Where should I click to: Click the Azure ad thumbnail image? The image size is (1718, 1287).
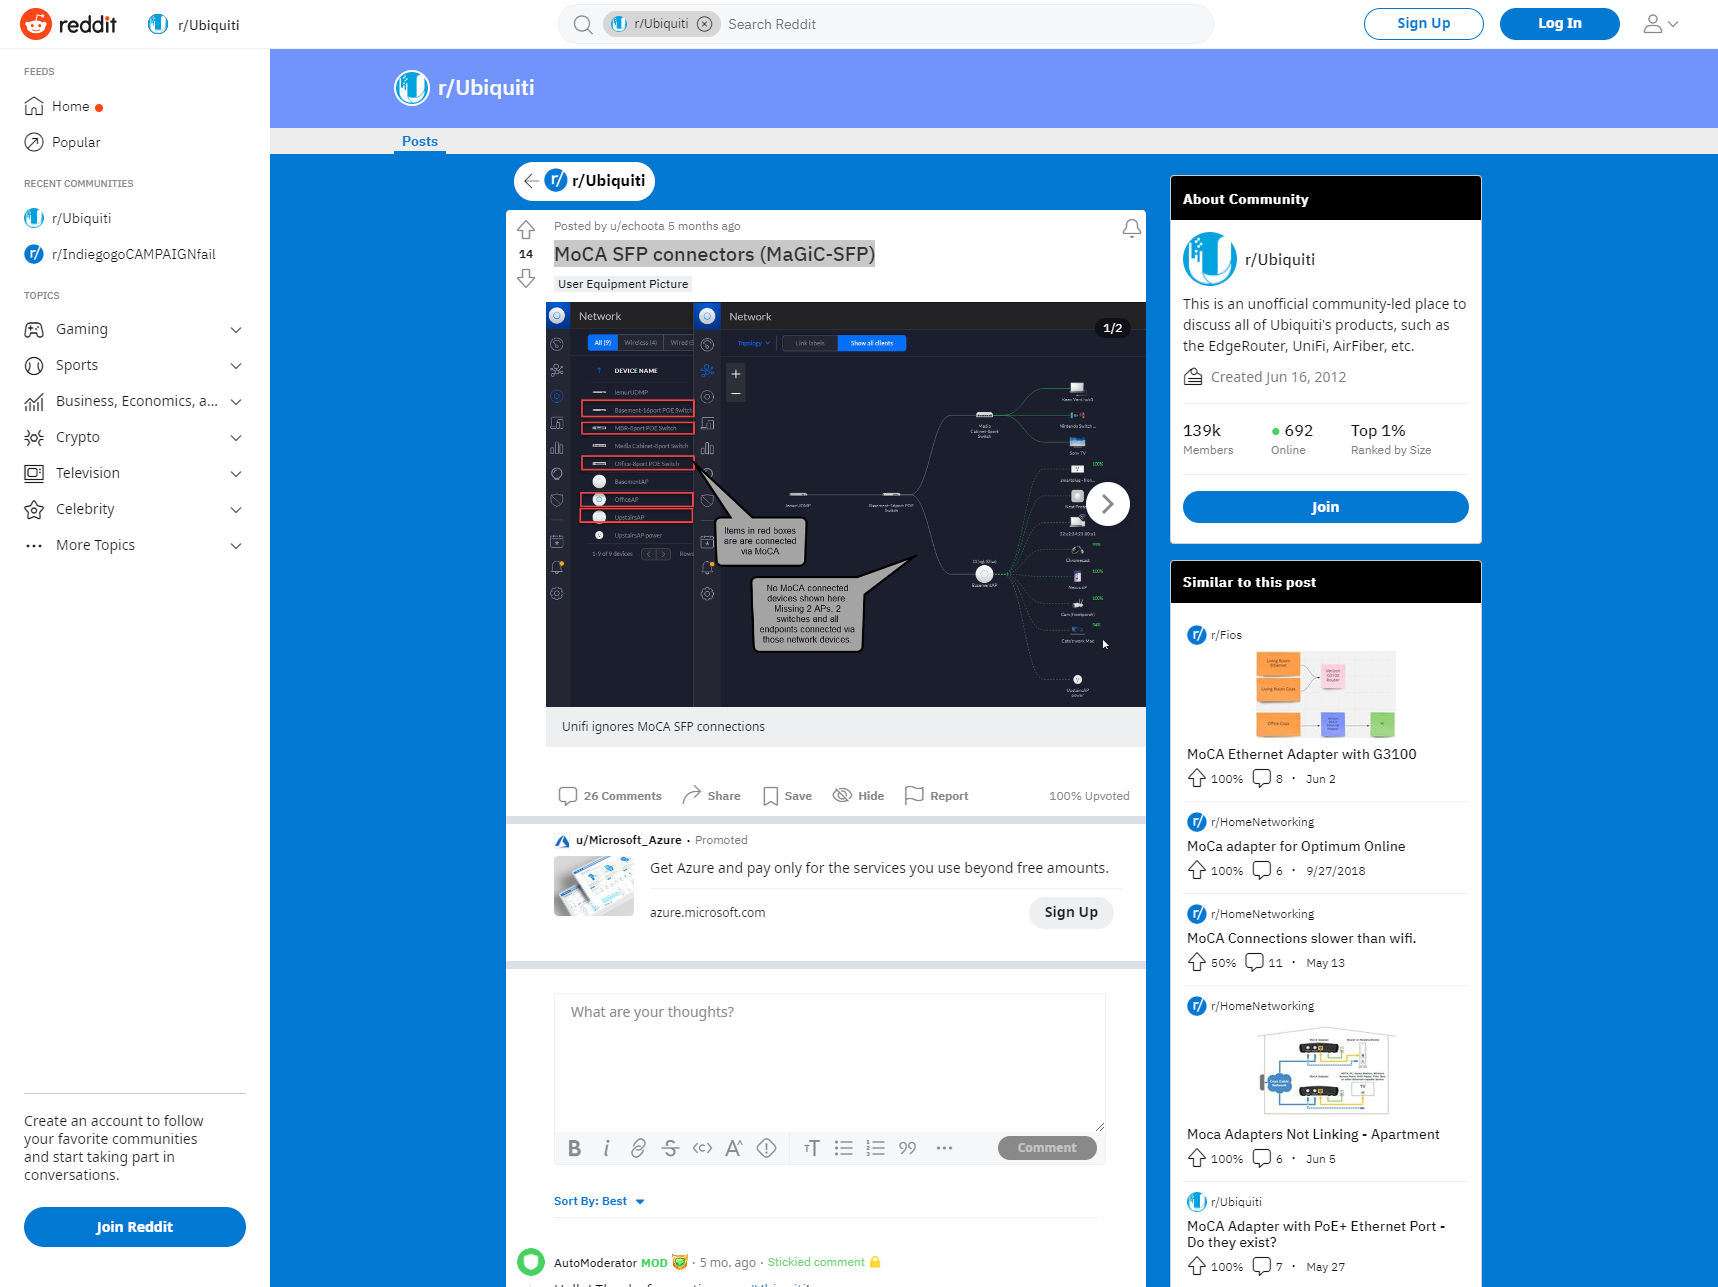(594, 886)
